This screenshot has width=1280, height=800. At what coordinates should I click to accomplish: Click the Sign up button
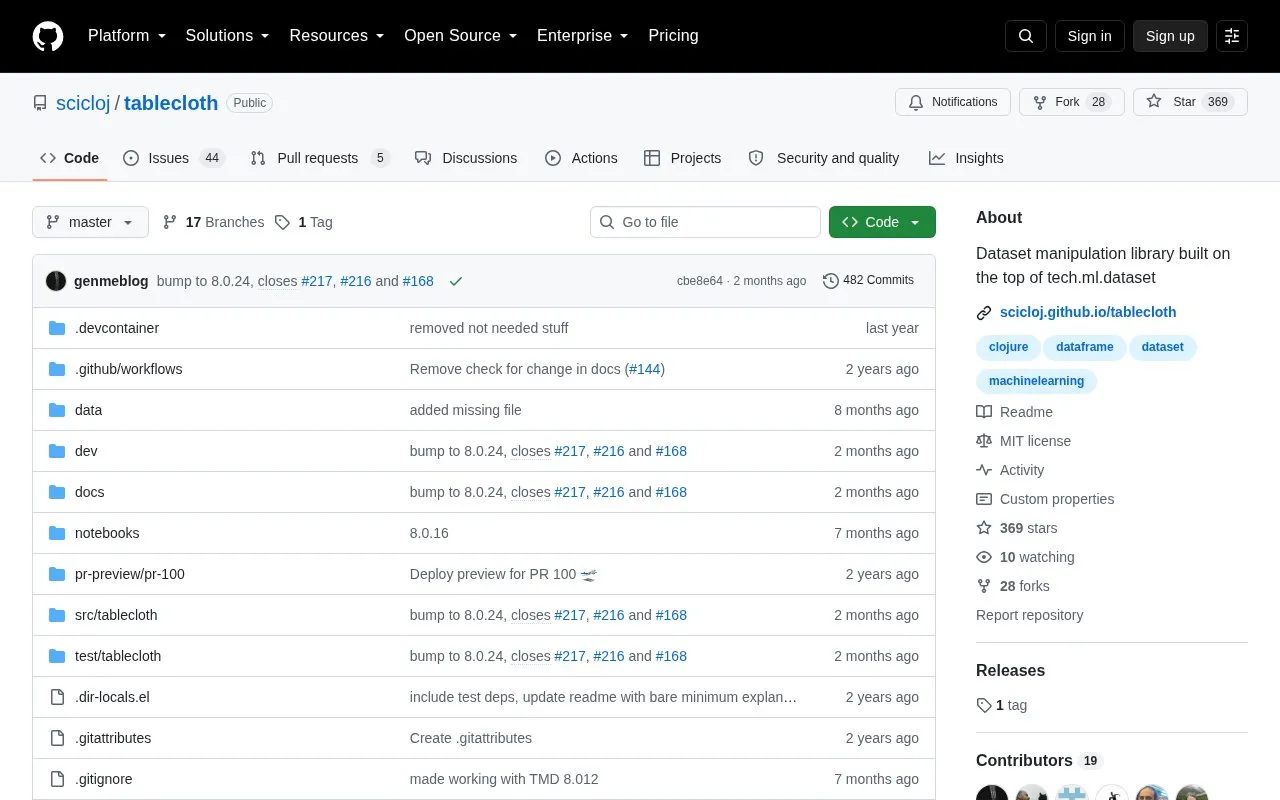pos(1170,36)
